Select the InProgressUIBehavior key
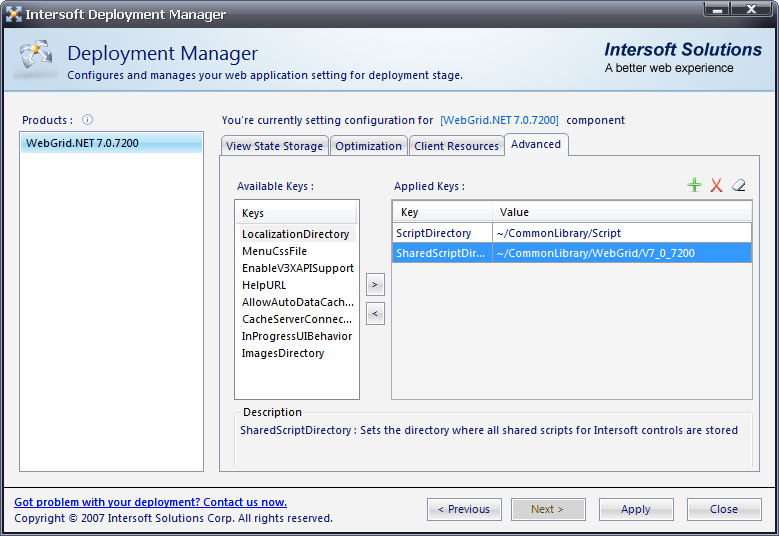Viewport: 779px width, 536px height. (x=297, y=336)
